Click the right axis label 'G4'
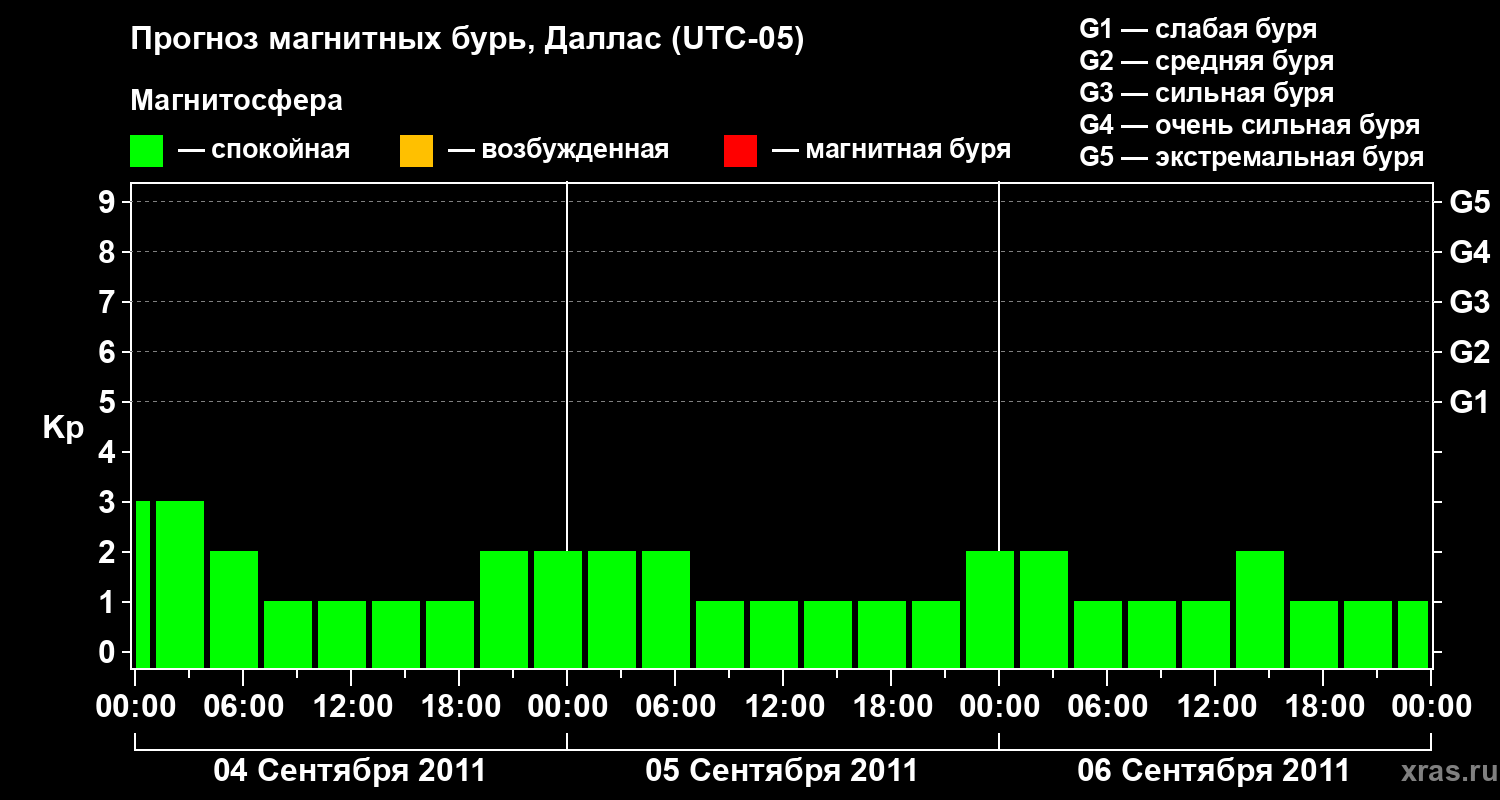 (x=1469, y=252)
